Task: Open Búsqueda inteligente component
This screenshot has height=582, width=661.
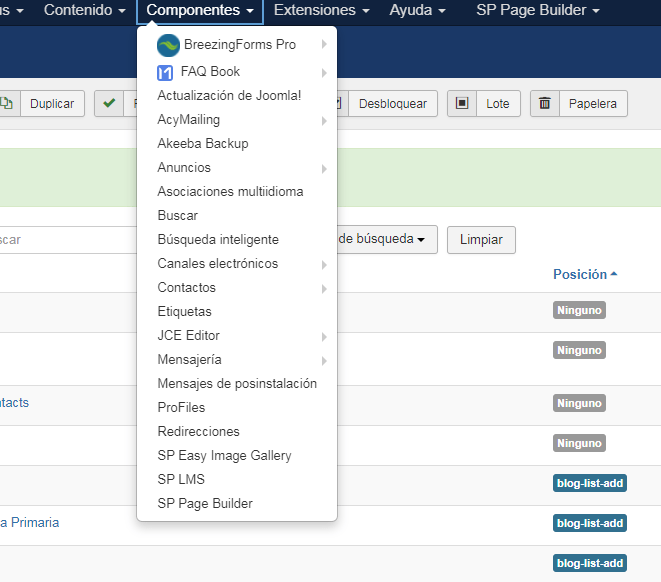Action: [218, 240]
